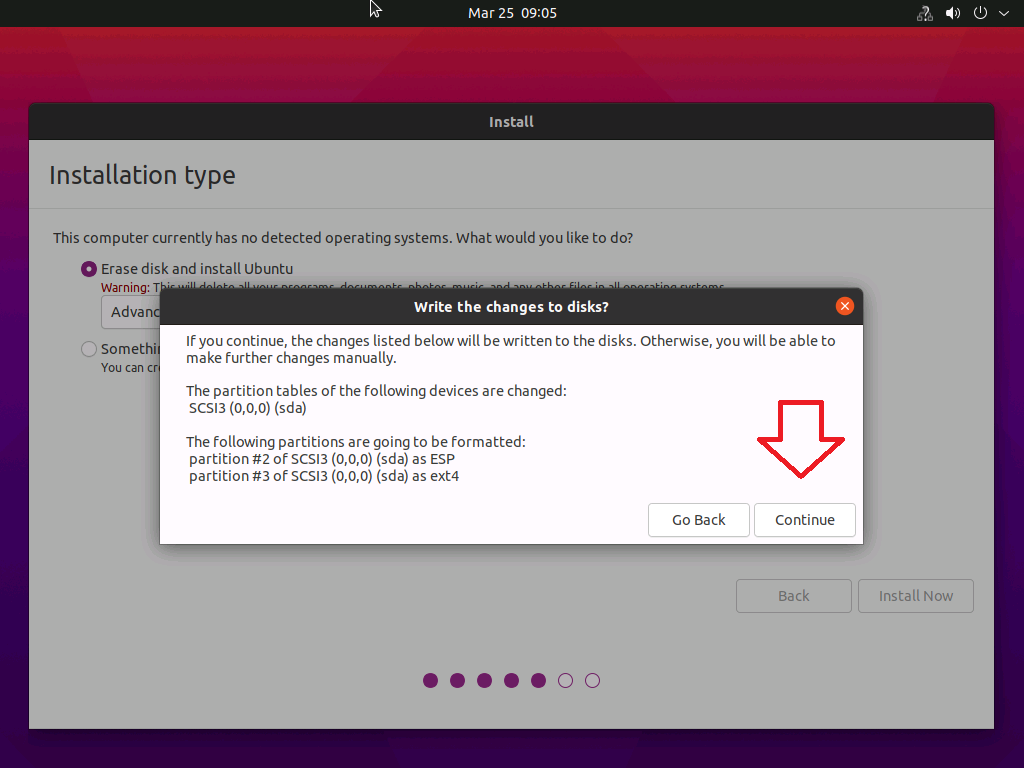
Task: Close the 'Write the changes to disks?' dialog
Action: (x=845, y=306)
